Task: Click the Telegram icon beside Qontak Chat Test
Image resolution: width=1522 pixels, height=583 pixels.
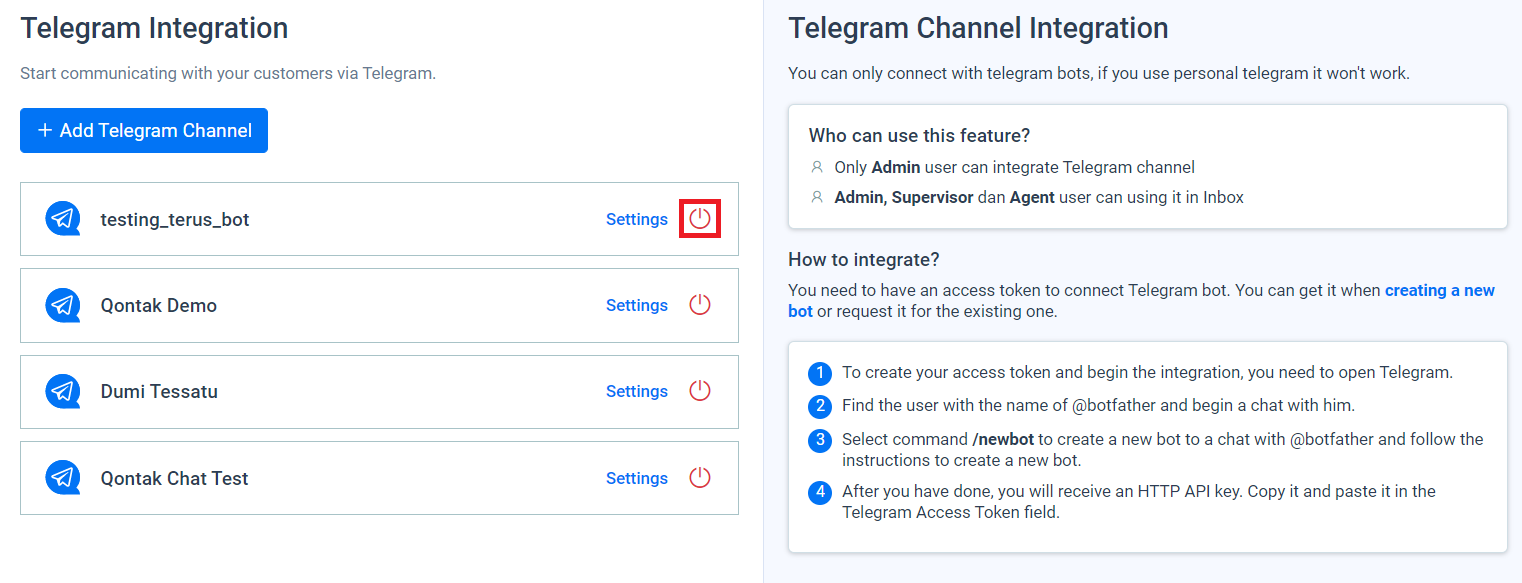Action: 63,478
